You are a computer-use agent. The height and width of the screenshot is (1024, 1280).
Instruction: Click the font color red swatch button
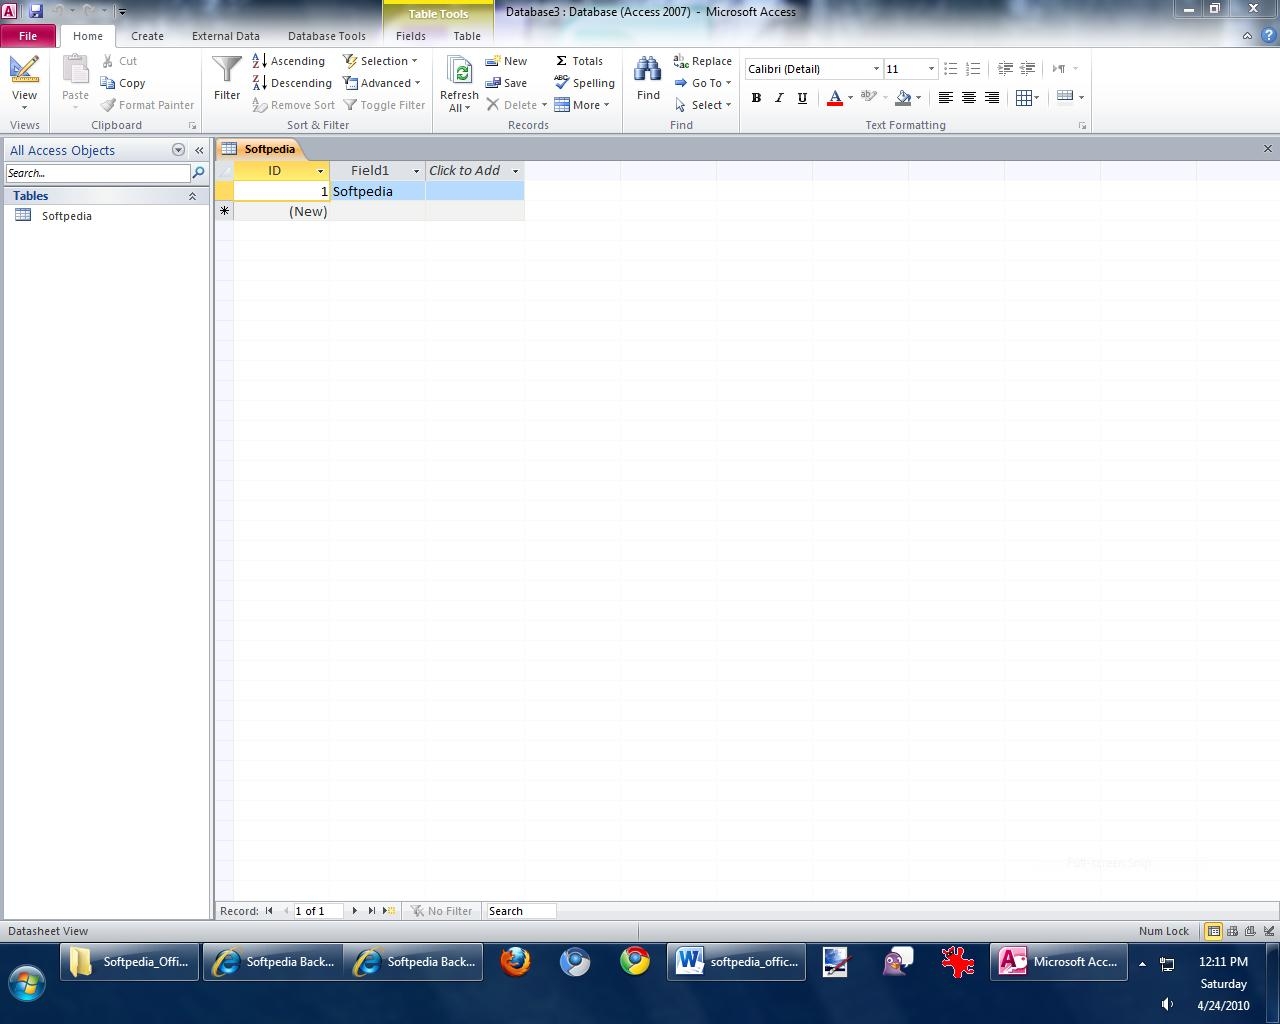[835, 98]
